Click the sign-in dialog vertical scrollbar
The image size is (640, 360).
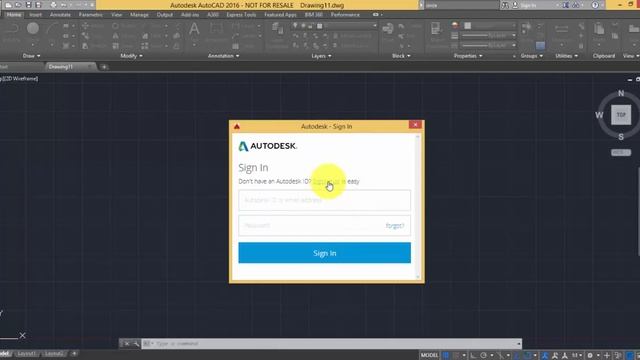(x=418, y=207)
